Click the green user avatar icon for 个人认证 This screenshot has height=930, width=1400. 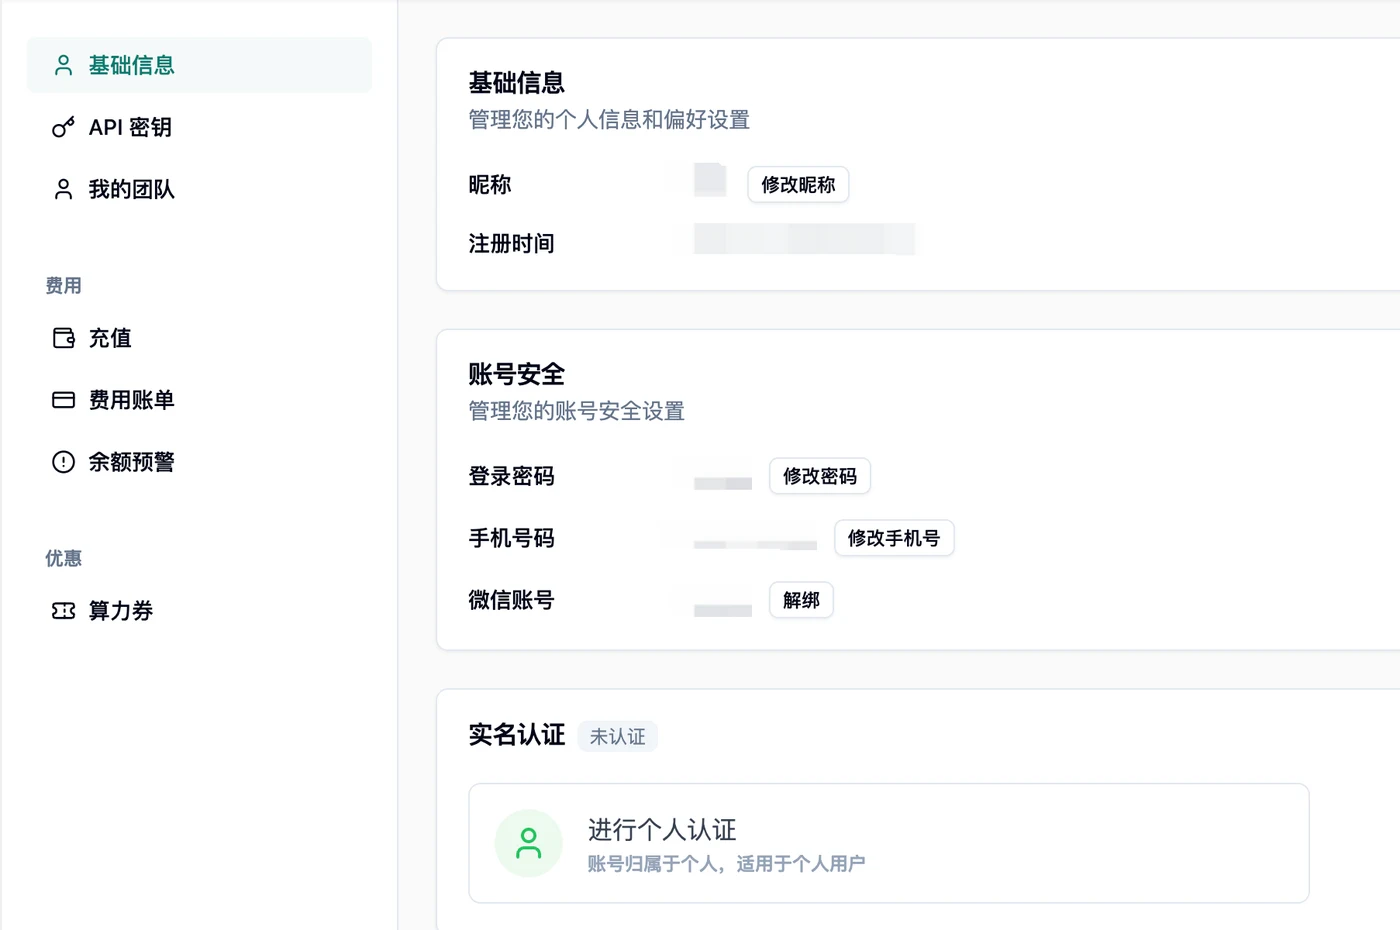(x=528, y=843)
